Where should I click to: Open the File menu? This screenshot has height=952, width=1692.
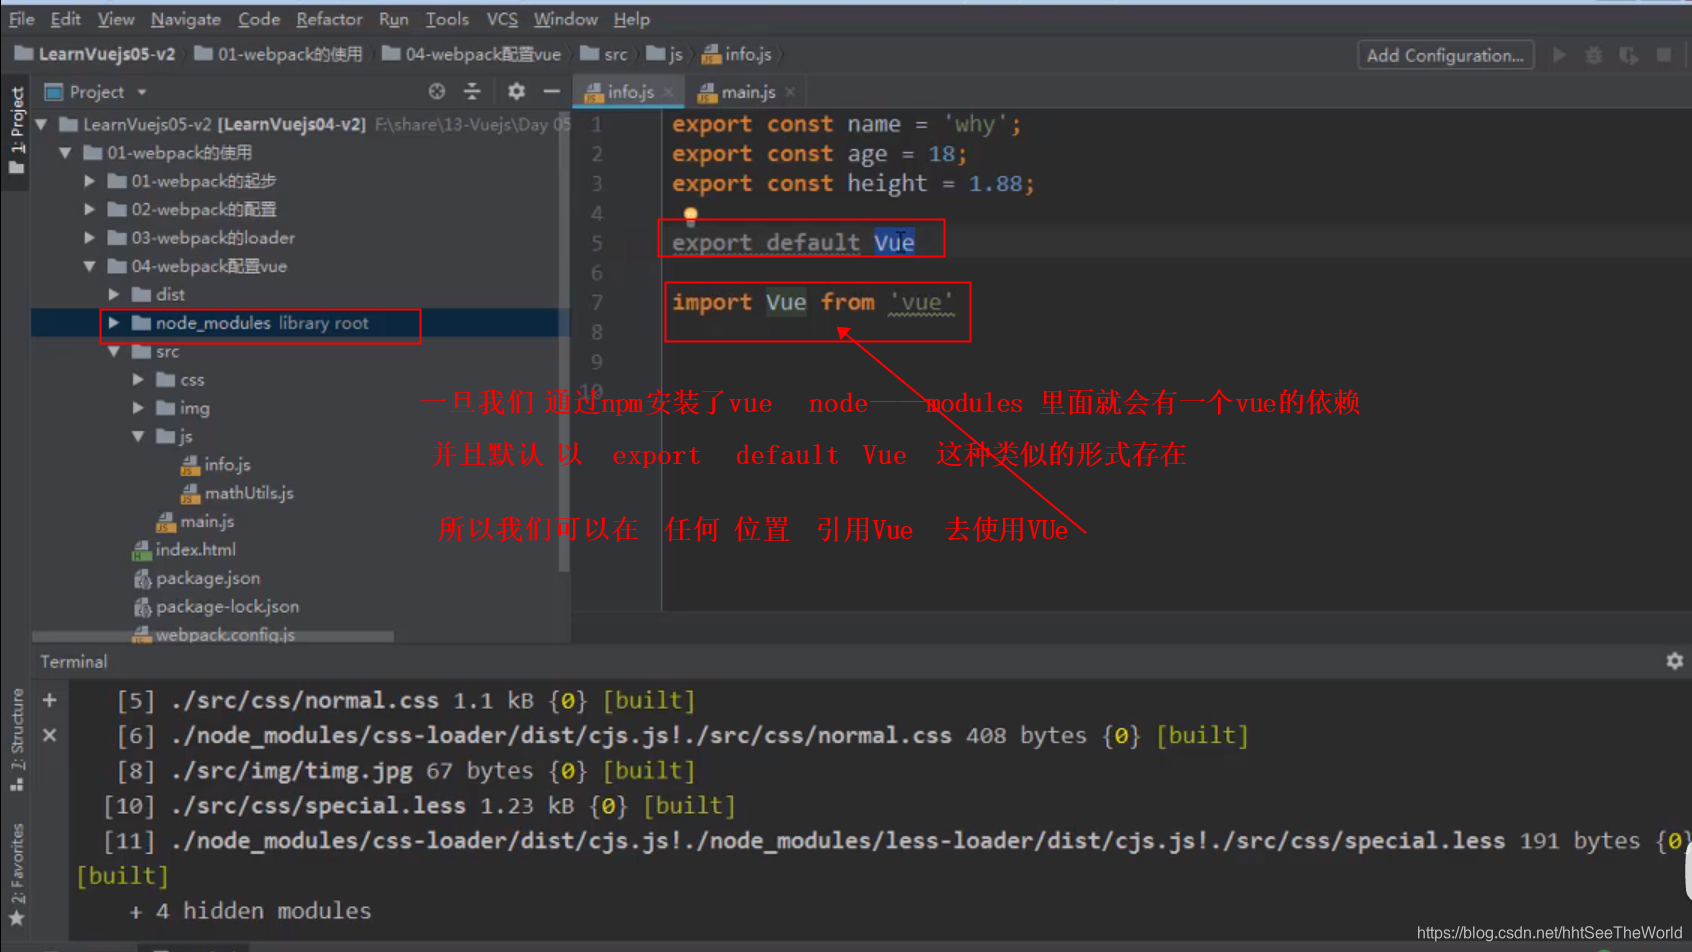(x=21, y=19)
